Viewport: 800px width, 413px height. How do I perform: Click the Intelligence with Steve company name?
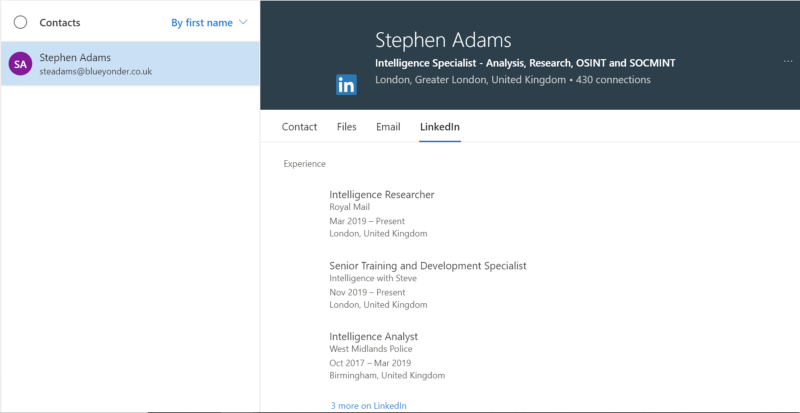coord(375,278)
